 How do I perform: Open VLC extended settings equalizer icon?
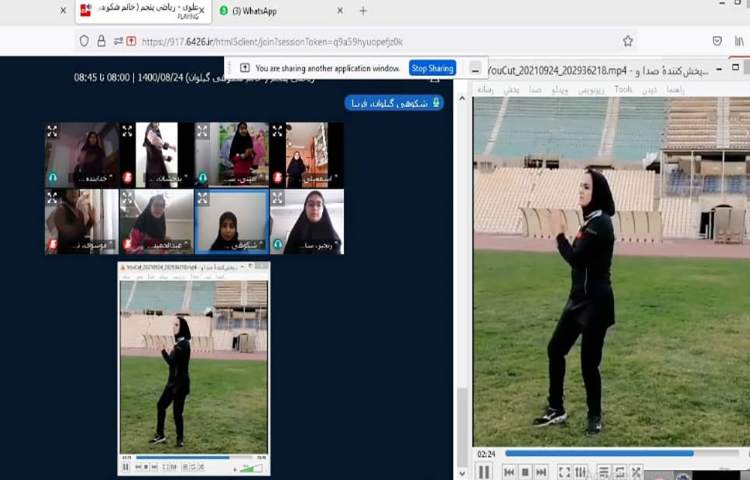[x=581, y=472]
